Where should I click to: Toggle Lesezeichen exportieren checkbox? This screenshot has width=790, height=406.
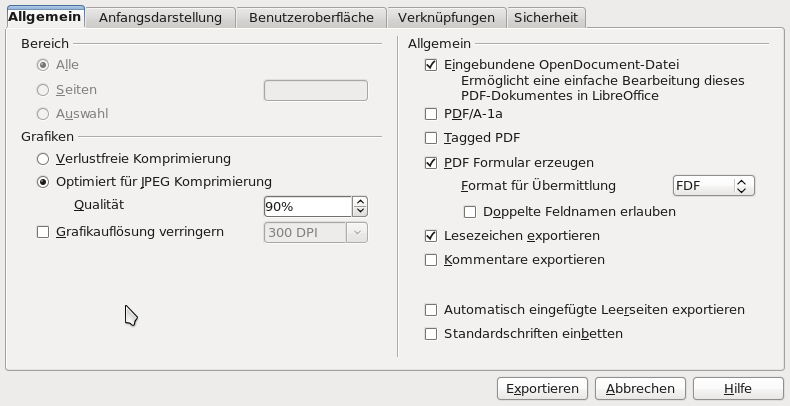431,236
